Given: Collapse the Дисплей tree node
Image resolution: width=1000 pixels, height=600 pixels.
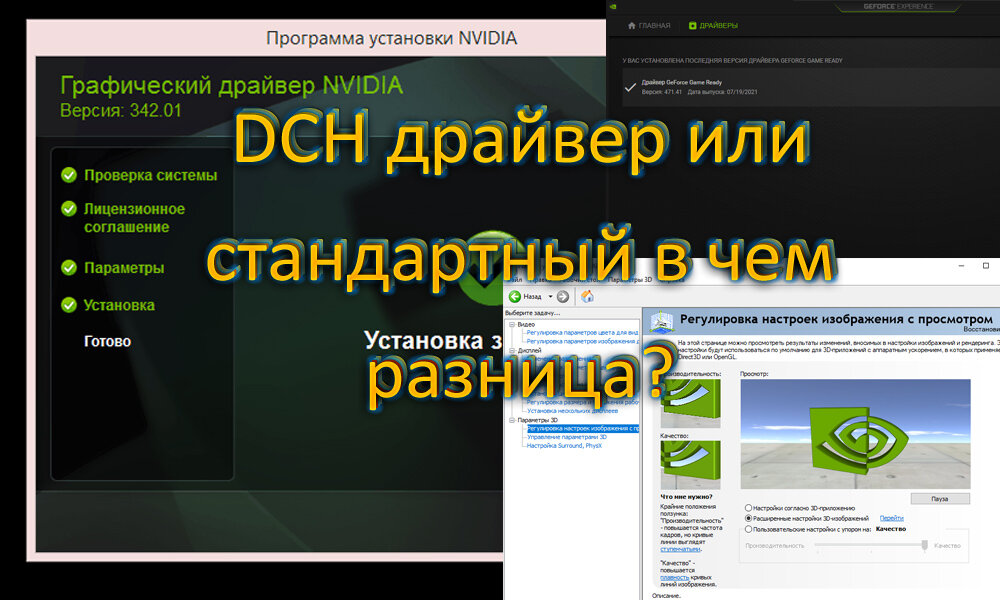Looking at the screenshot, I should (511, 351).
